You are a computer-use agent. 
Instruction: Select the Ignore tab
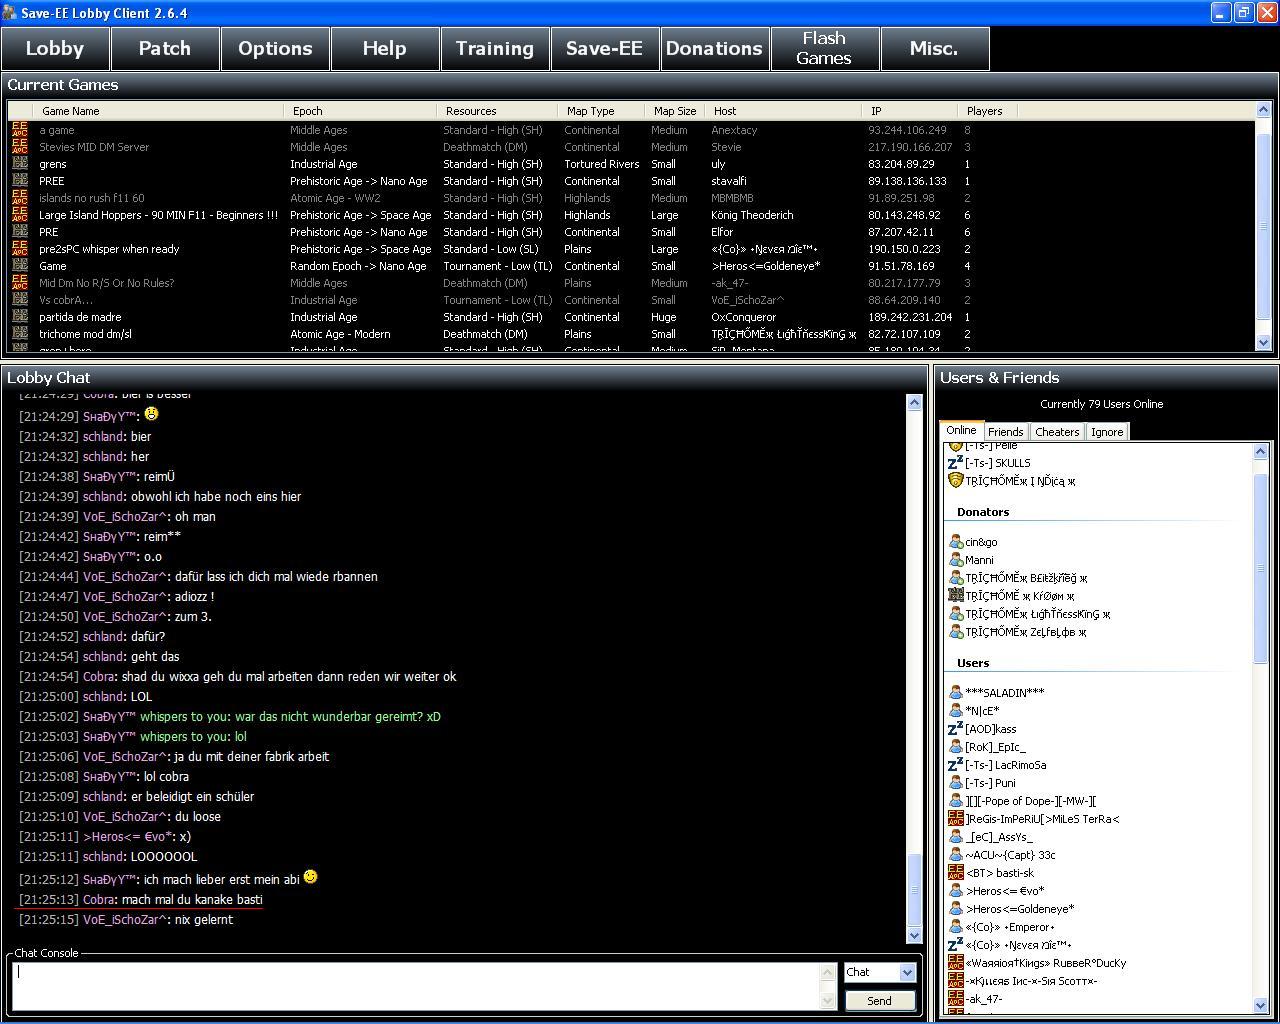[1106, 432]
